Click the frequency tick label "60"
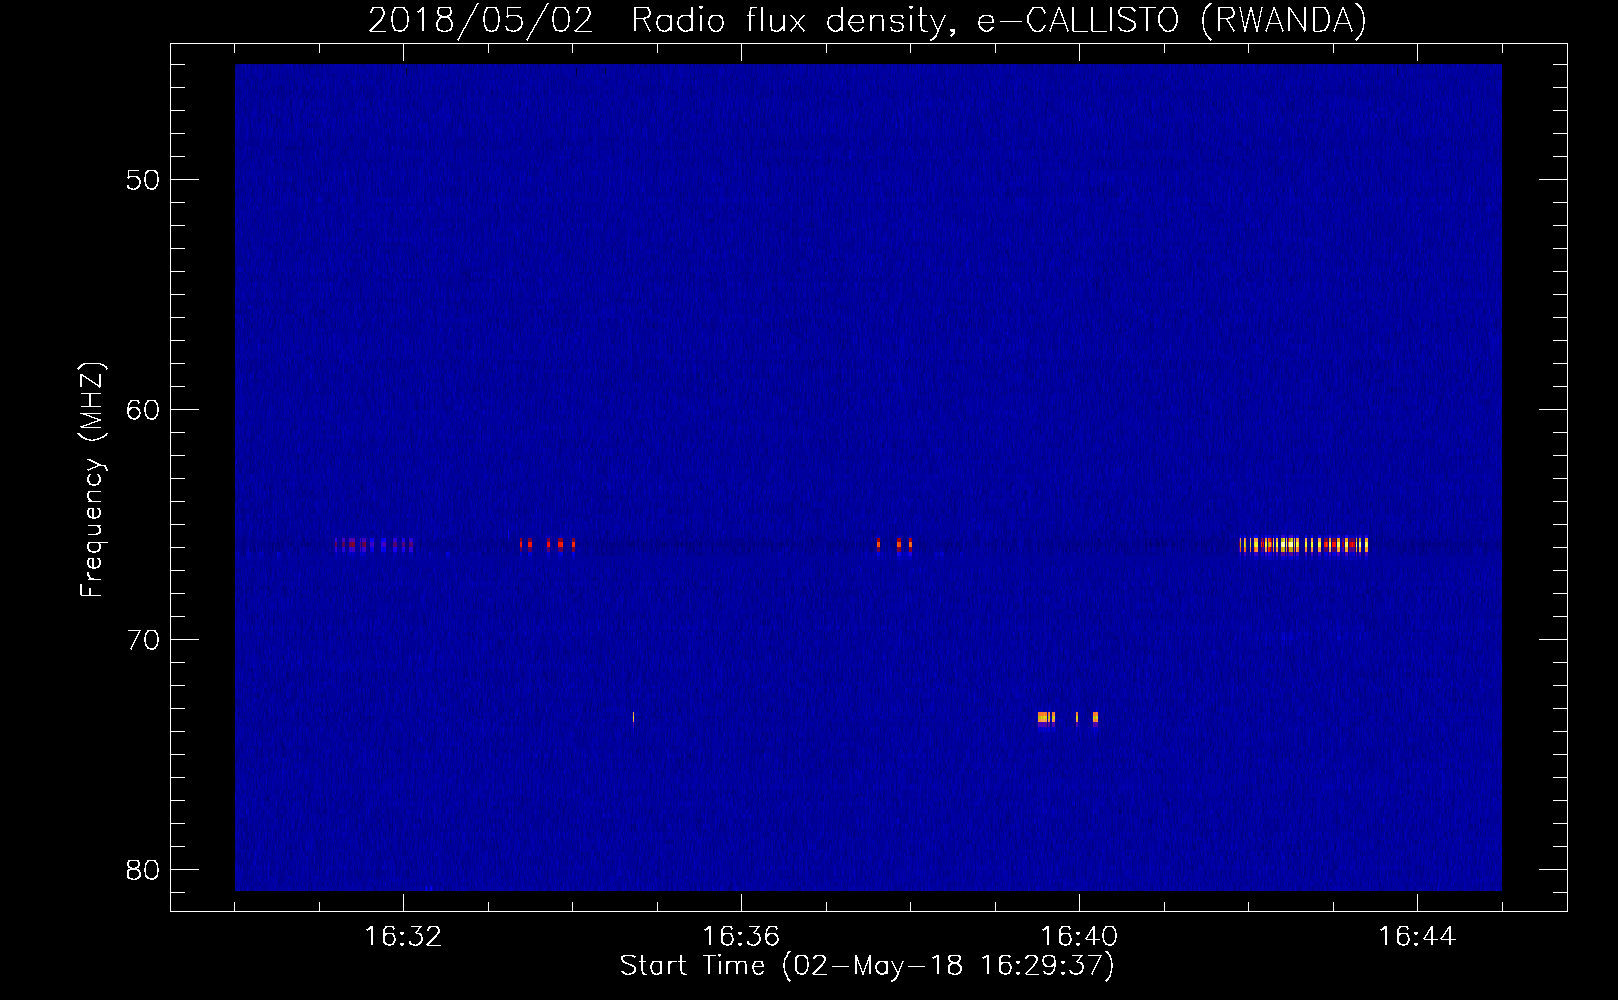Viewport: 1618px width, 1000px height. point(143,410)
